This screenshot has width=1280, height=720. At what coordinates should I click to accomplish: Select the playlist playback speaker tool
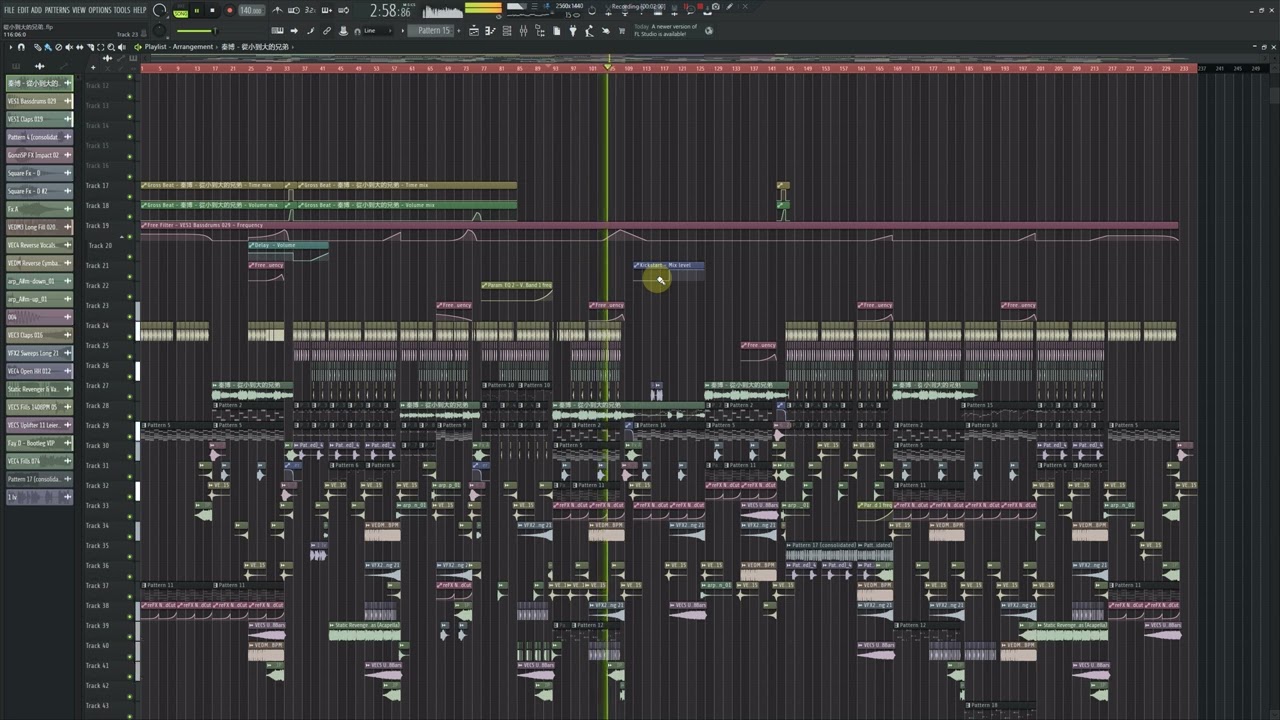pyautogui.click(x=122, y=47)
